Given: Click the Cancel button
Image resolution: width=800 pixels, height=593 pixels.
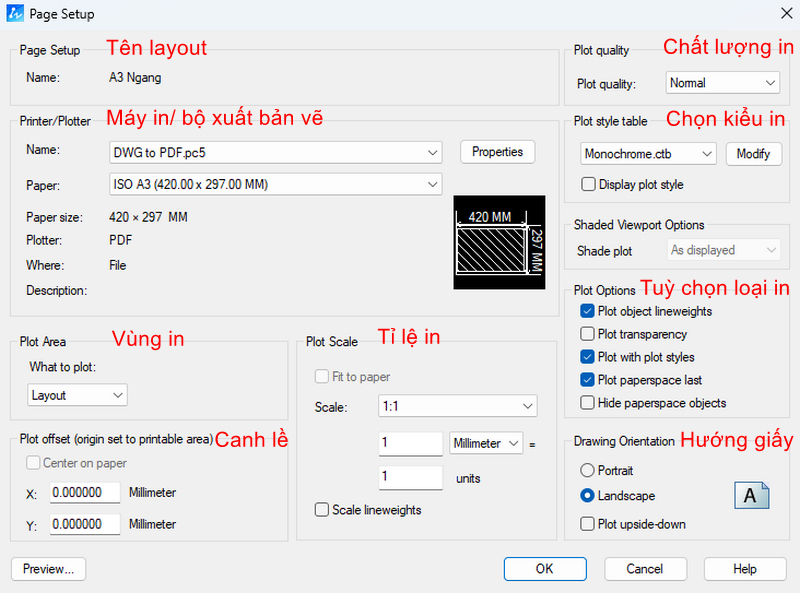Looking at the screenshot, I should pos(645,569).
